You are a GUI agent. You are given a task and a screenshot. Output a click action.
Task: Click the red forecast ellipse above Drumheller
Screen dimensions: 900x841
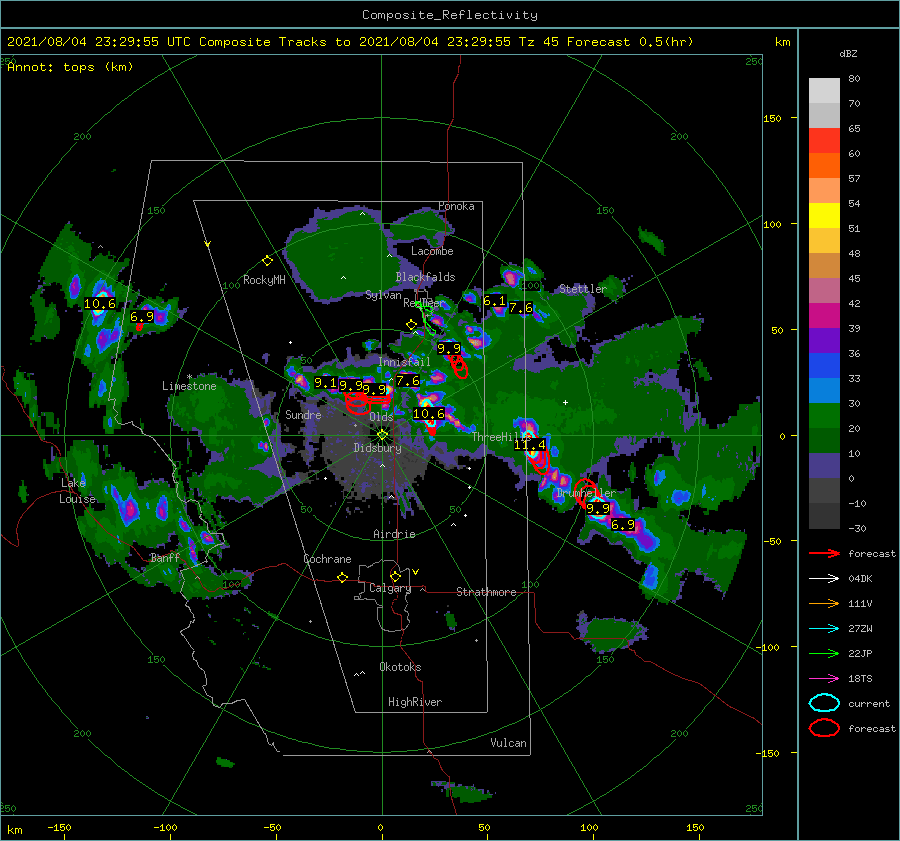pyautogui.click(x=585, y=492)
